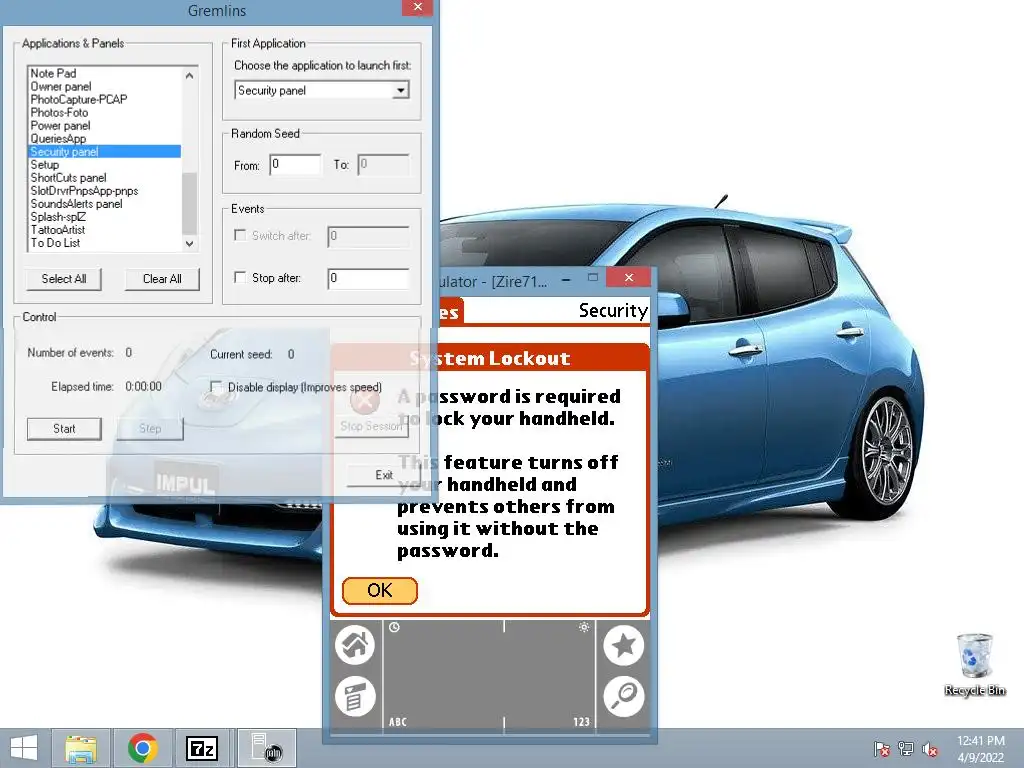Close the Palm emulator window
The image size is (1024, 768).
click(628, 278)
